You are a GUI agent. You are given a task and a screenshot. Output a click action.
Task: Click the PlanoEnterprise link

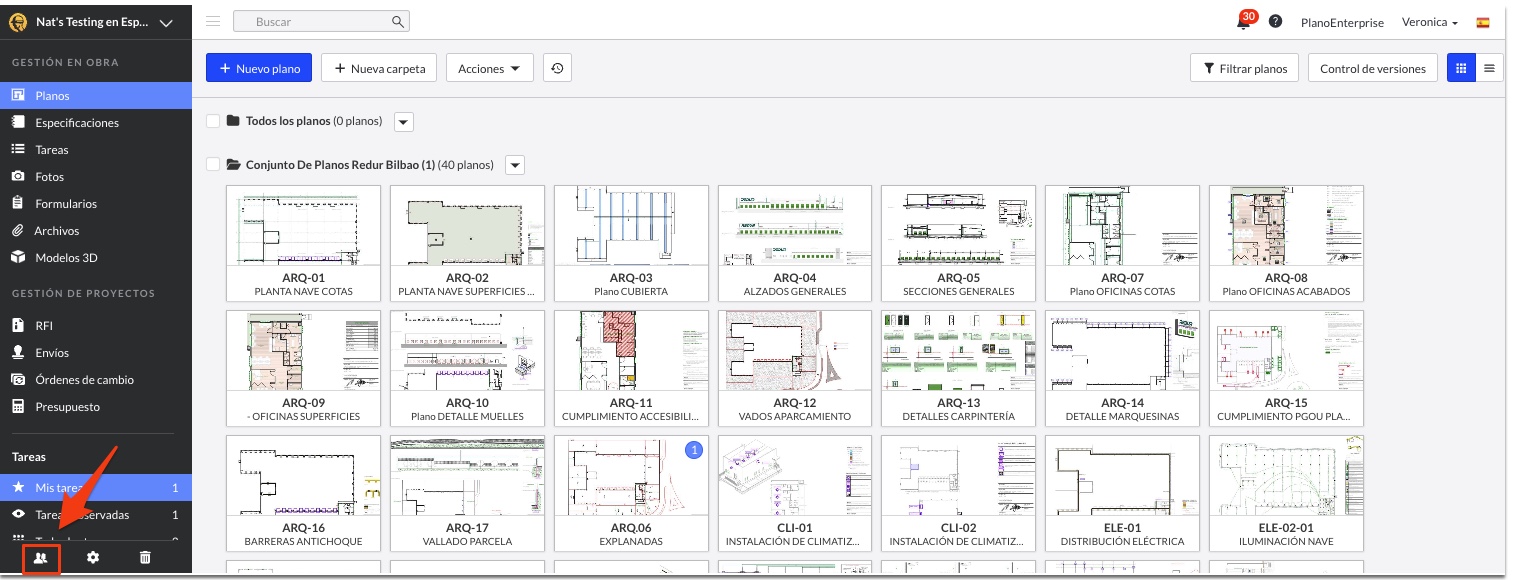coord(1342,22)
